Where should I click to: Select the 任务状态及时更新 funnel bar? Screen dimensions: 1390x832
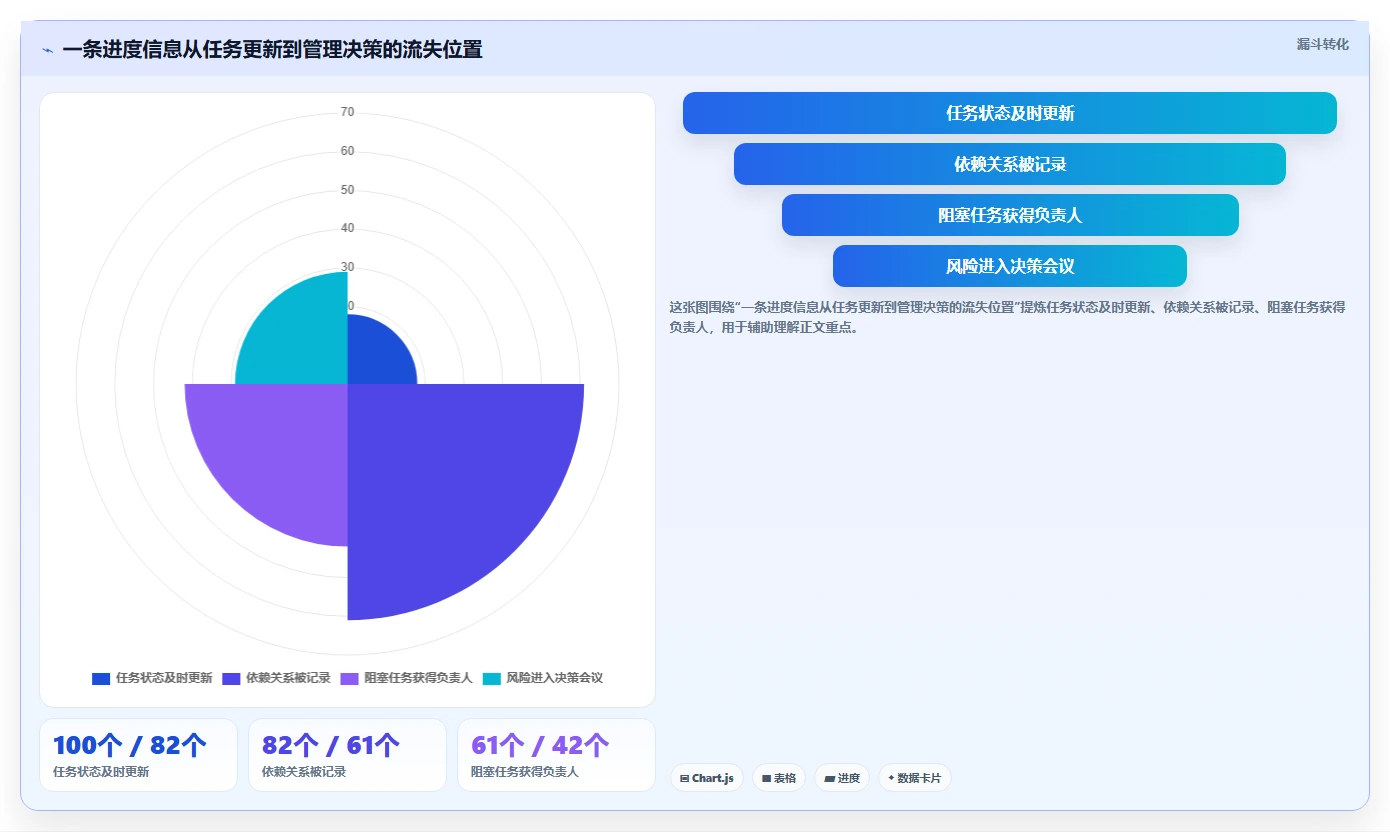point(1010,113)
